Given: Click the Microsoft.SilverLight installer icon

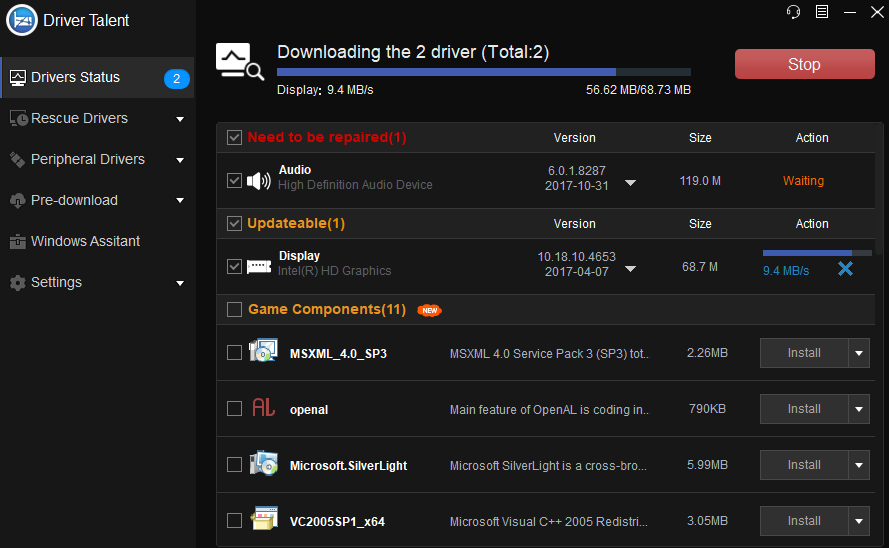Looking at the screenshot, I should click(264, 464).
